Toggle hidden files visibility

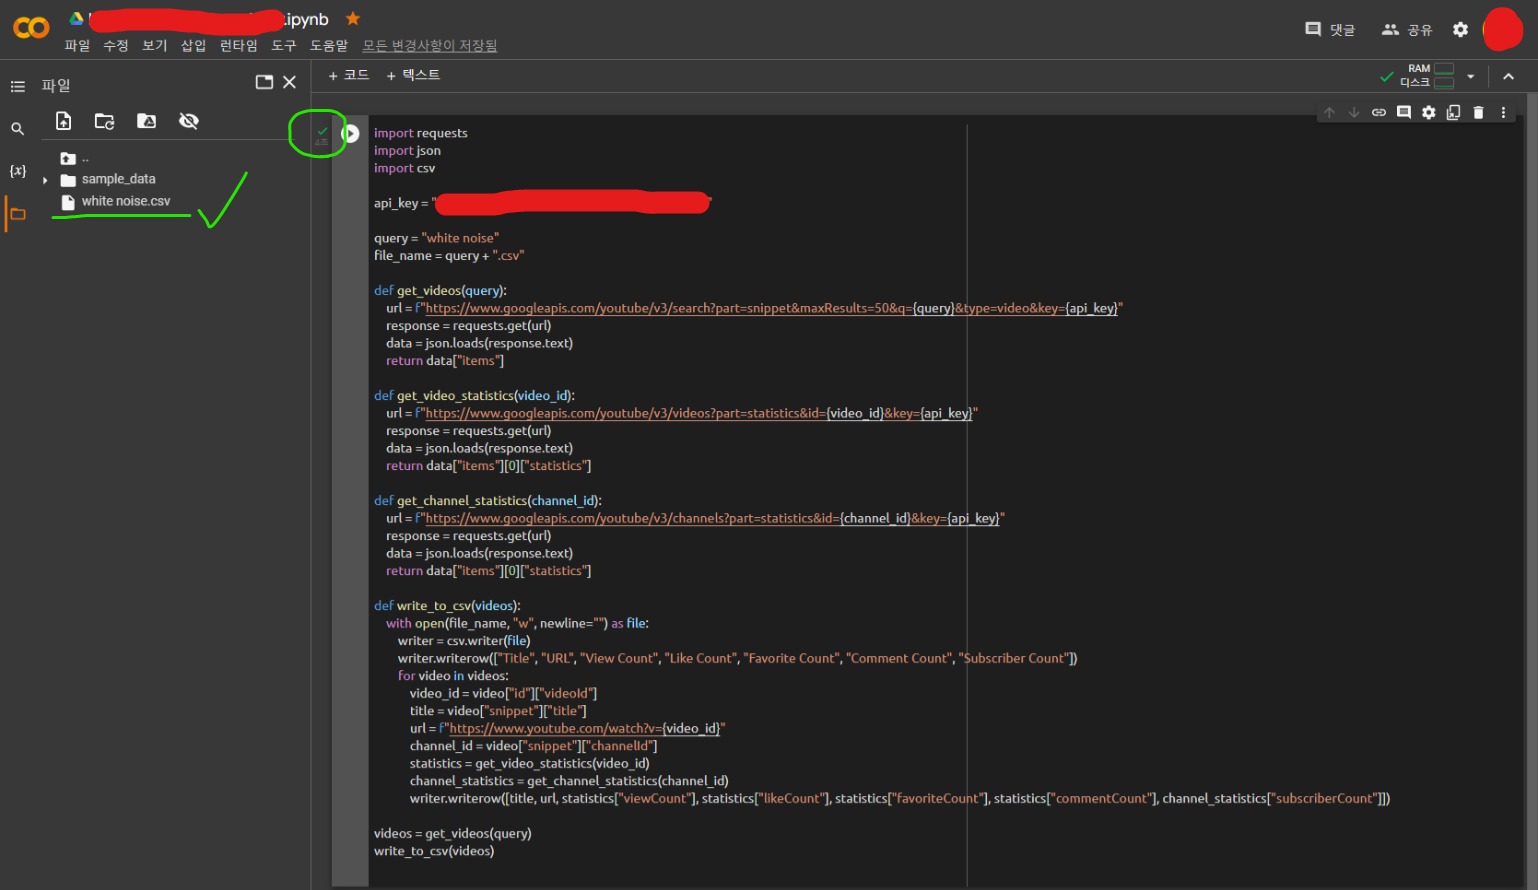(188, 121)
